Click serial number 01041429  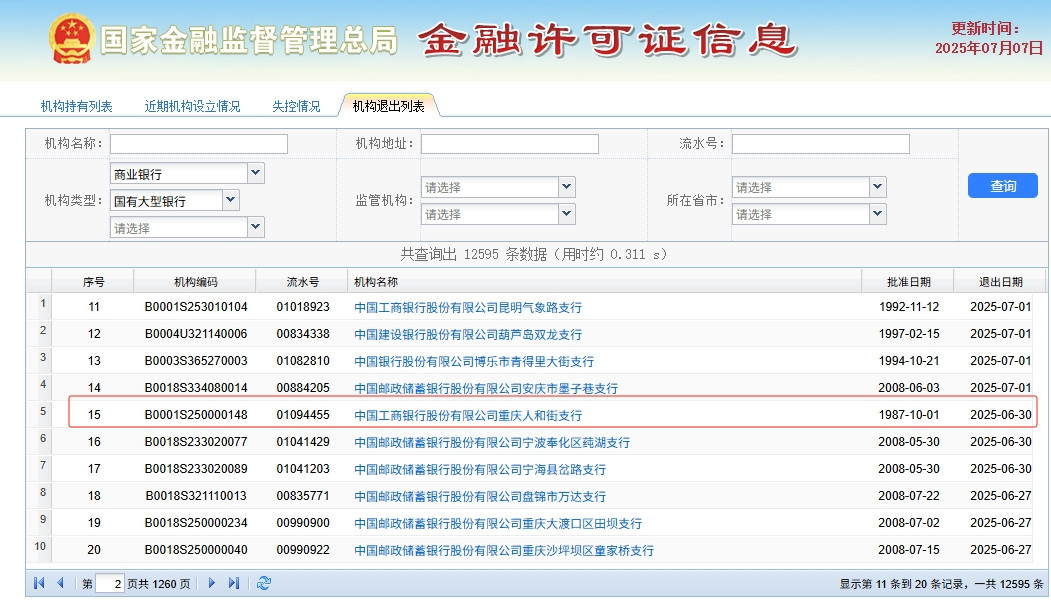pyautogui.click(x=303, y=442)
